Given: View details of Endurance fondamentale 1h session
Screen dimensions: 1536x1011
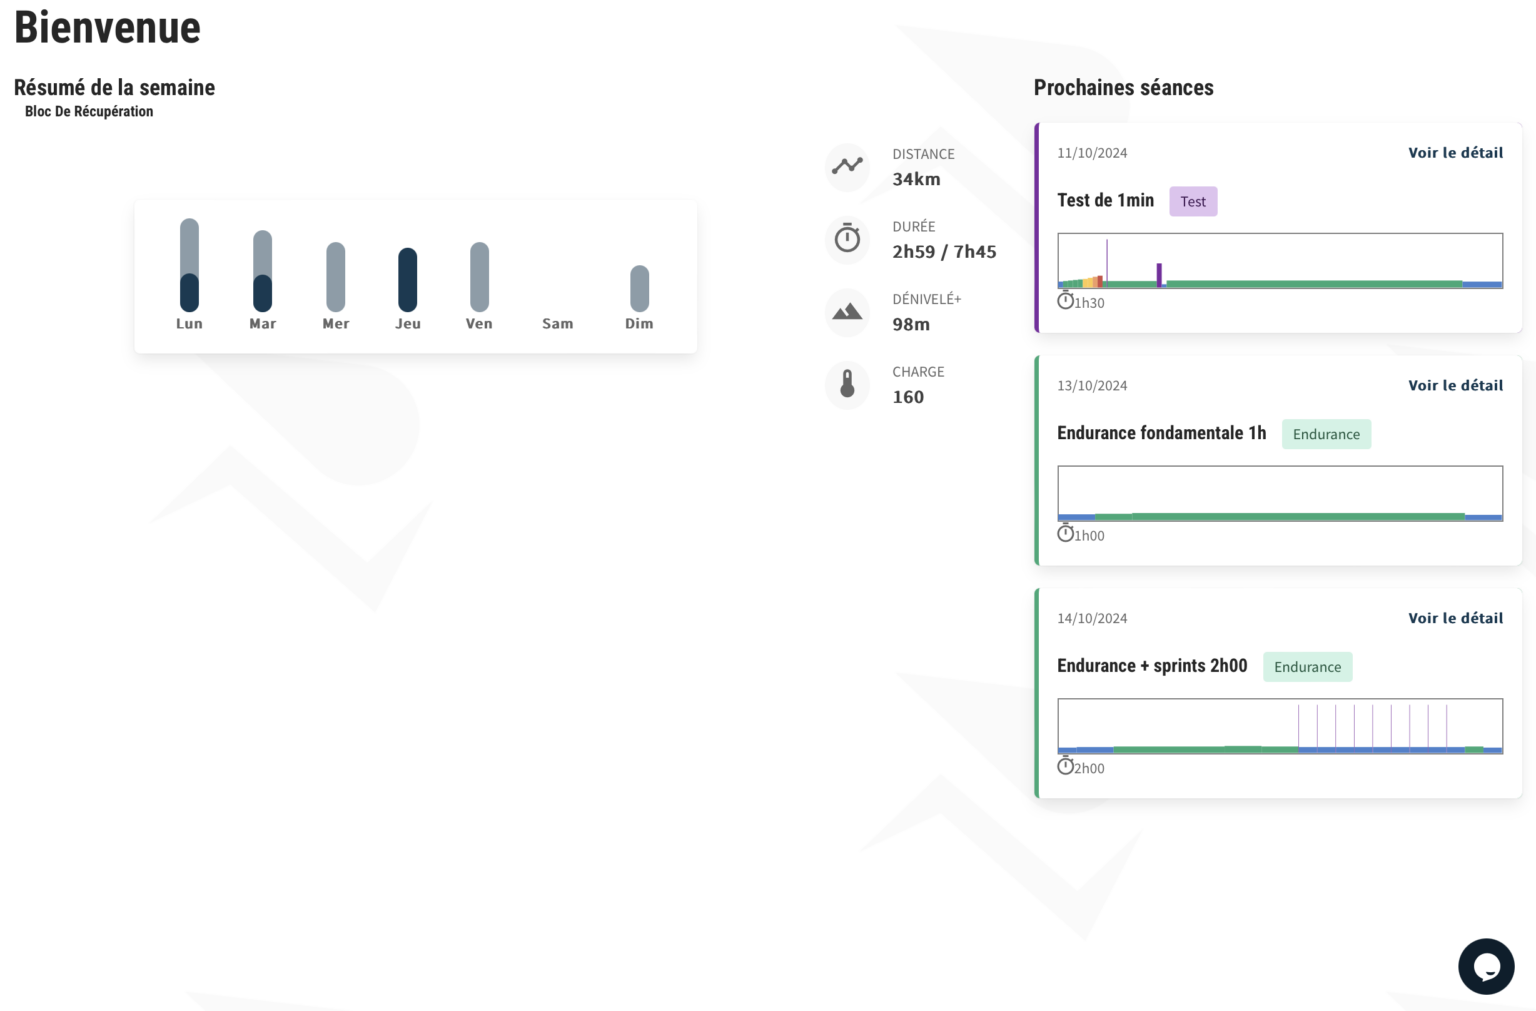Looking at the screenshot, I should click(x=1455, y=386).
